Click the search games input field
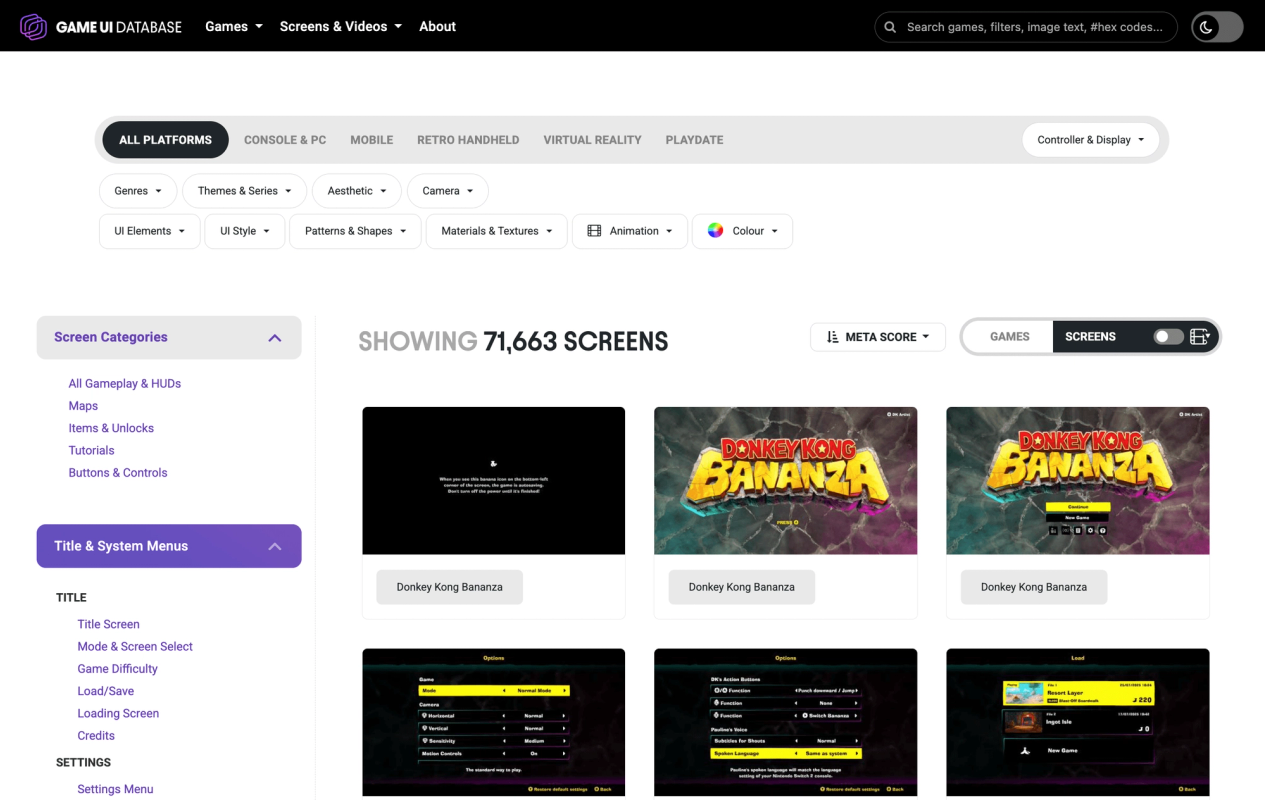 (x=1026, y=27)
